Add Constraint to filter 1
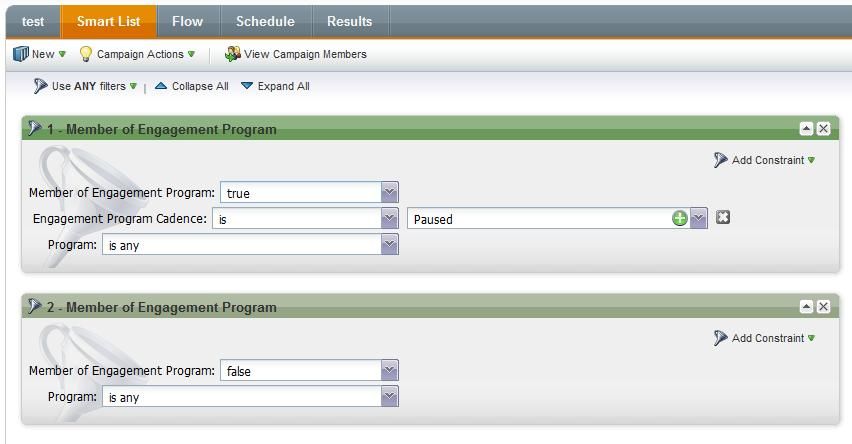 click(764, 160)
